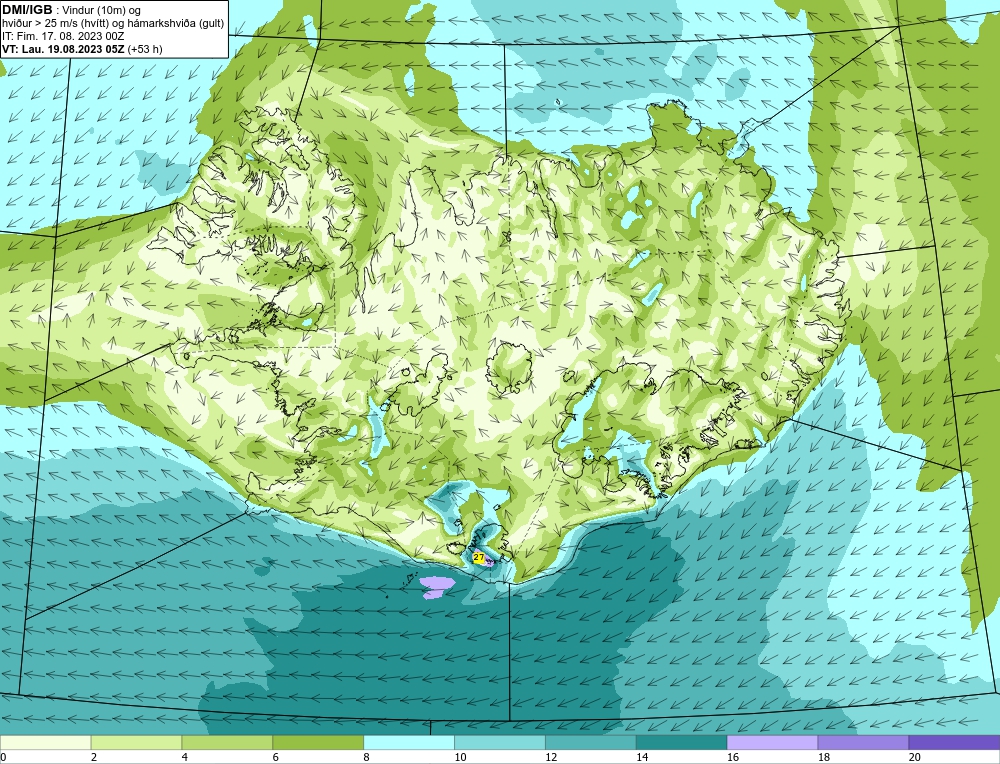Image resolution: width=1000 pixels, height=764 pixels.
Task: Click the legend scale label '0'
Action: click(x=3, y=757)
